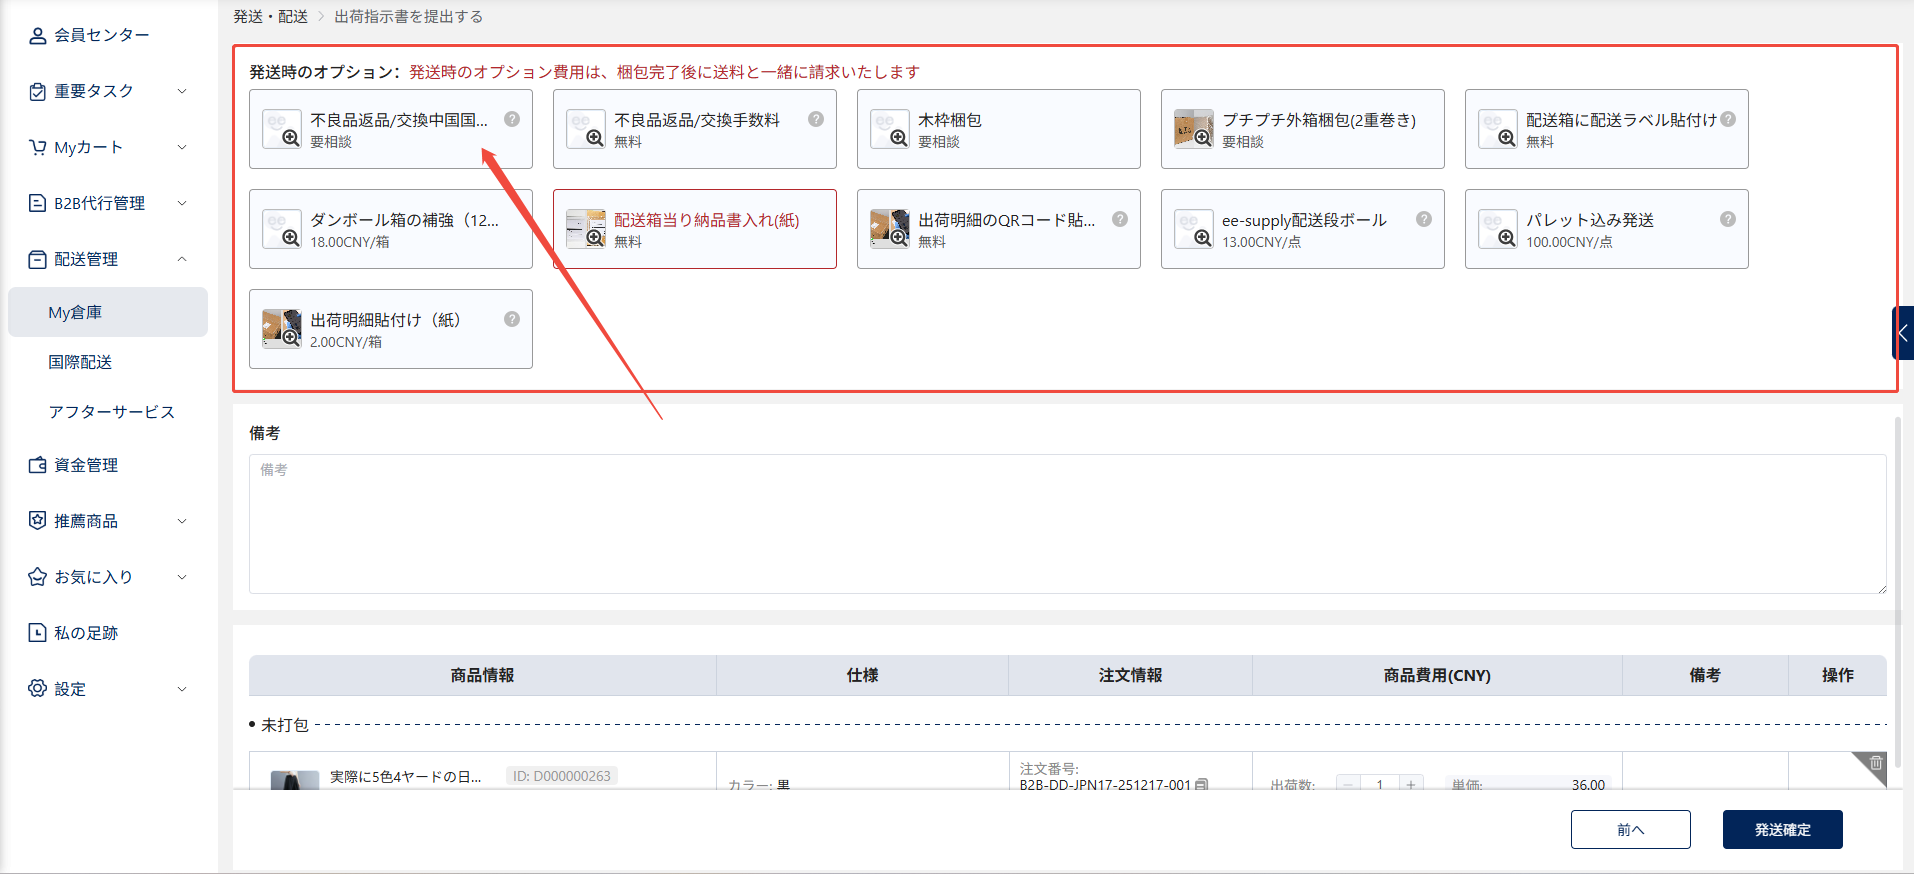Expand the 重要タスク menu chevron
Screen dimensions: 1914x874
tap(182, 91)
